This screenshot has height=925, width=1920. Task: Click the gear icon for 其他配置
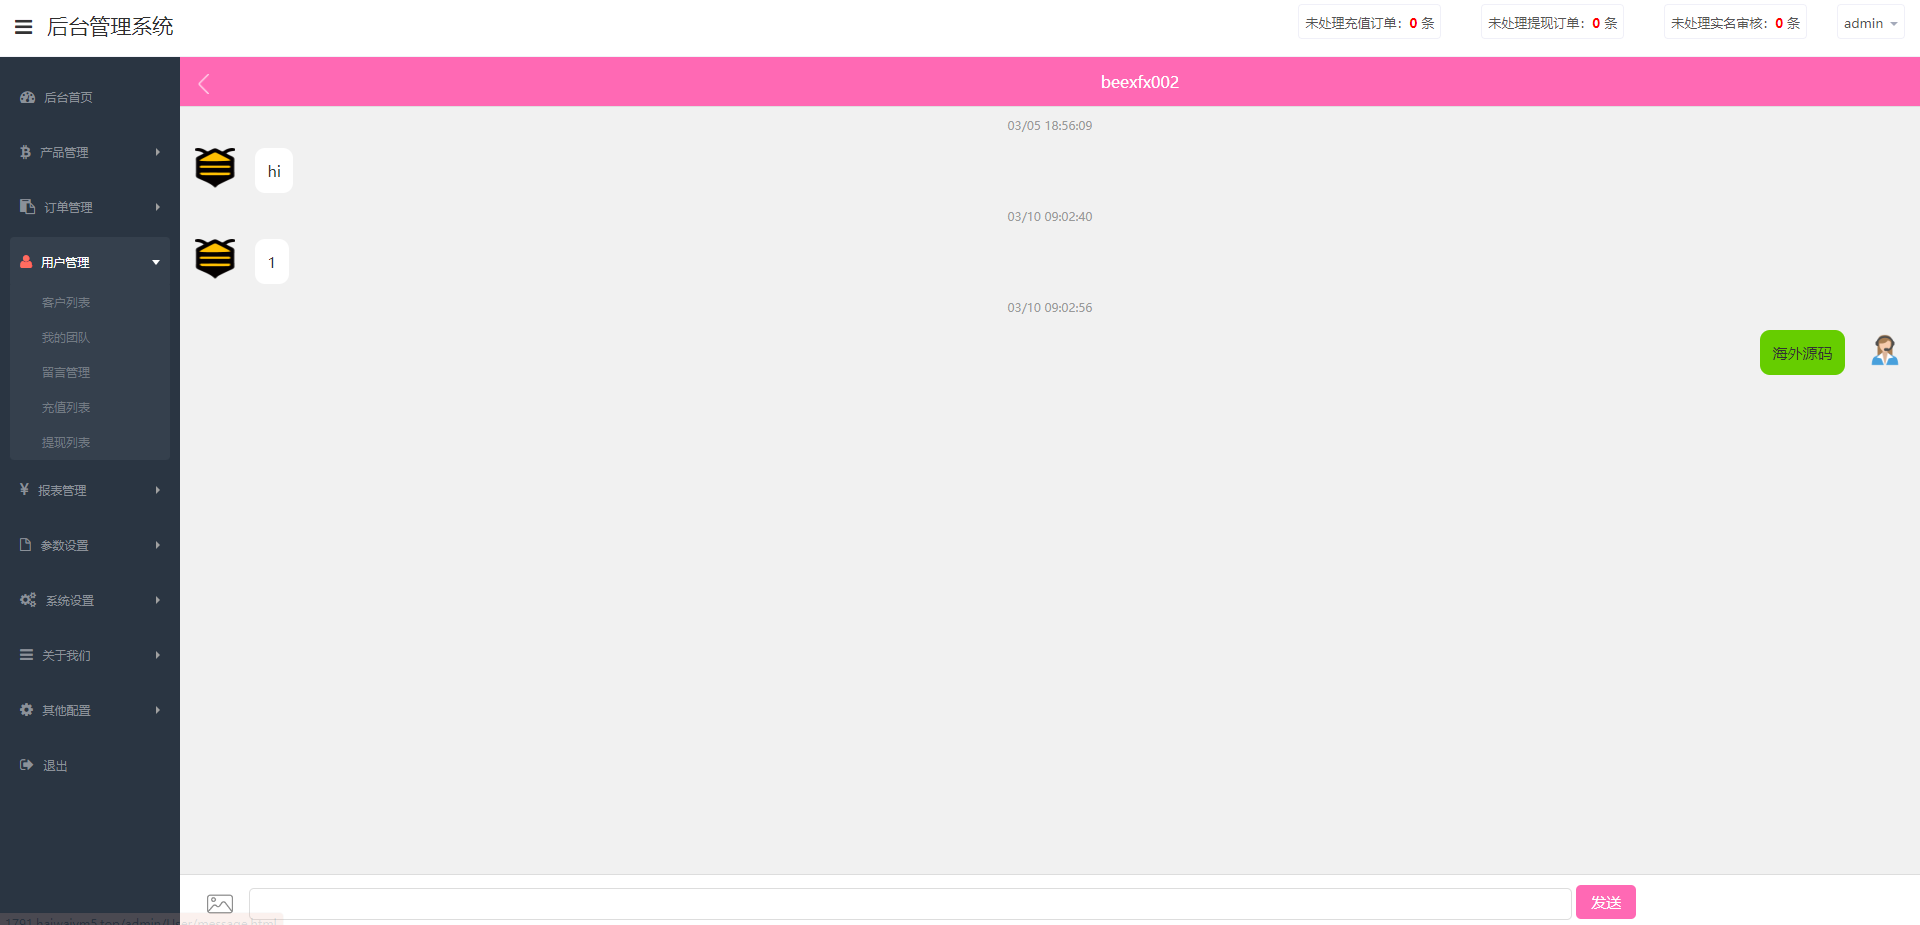[27, 710]
